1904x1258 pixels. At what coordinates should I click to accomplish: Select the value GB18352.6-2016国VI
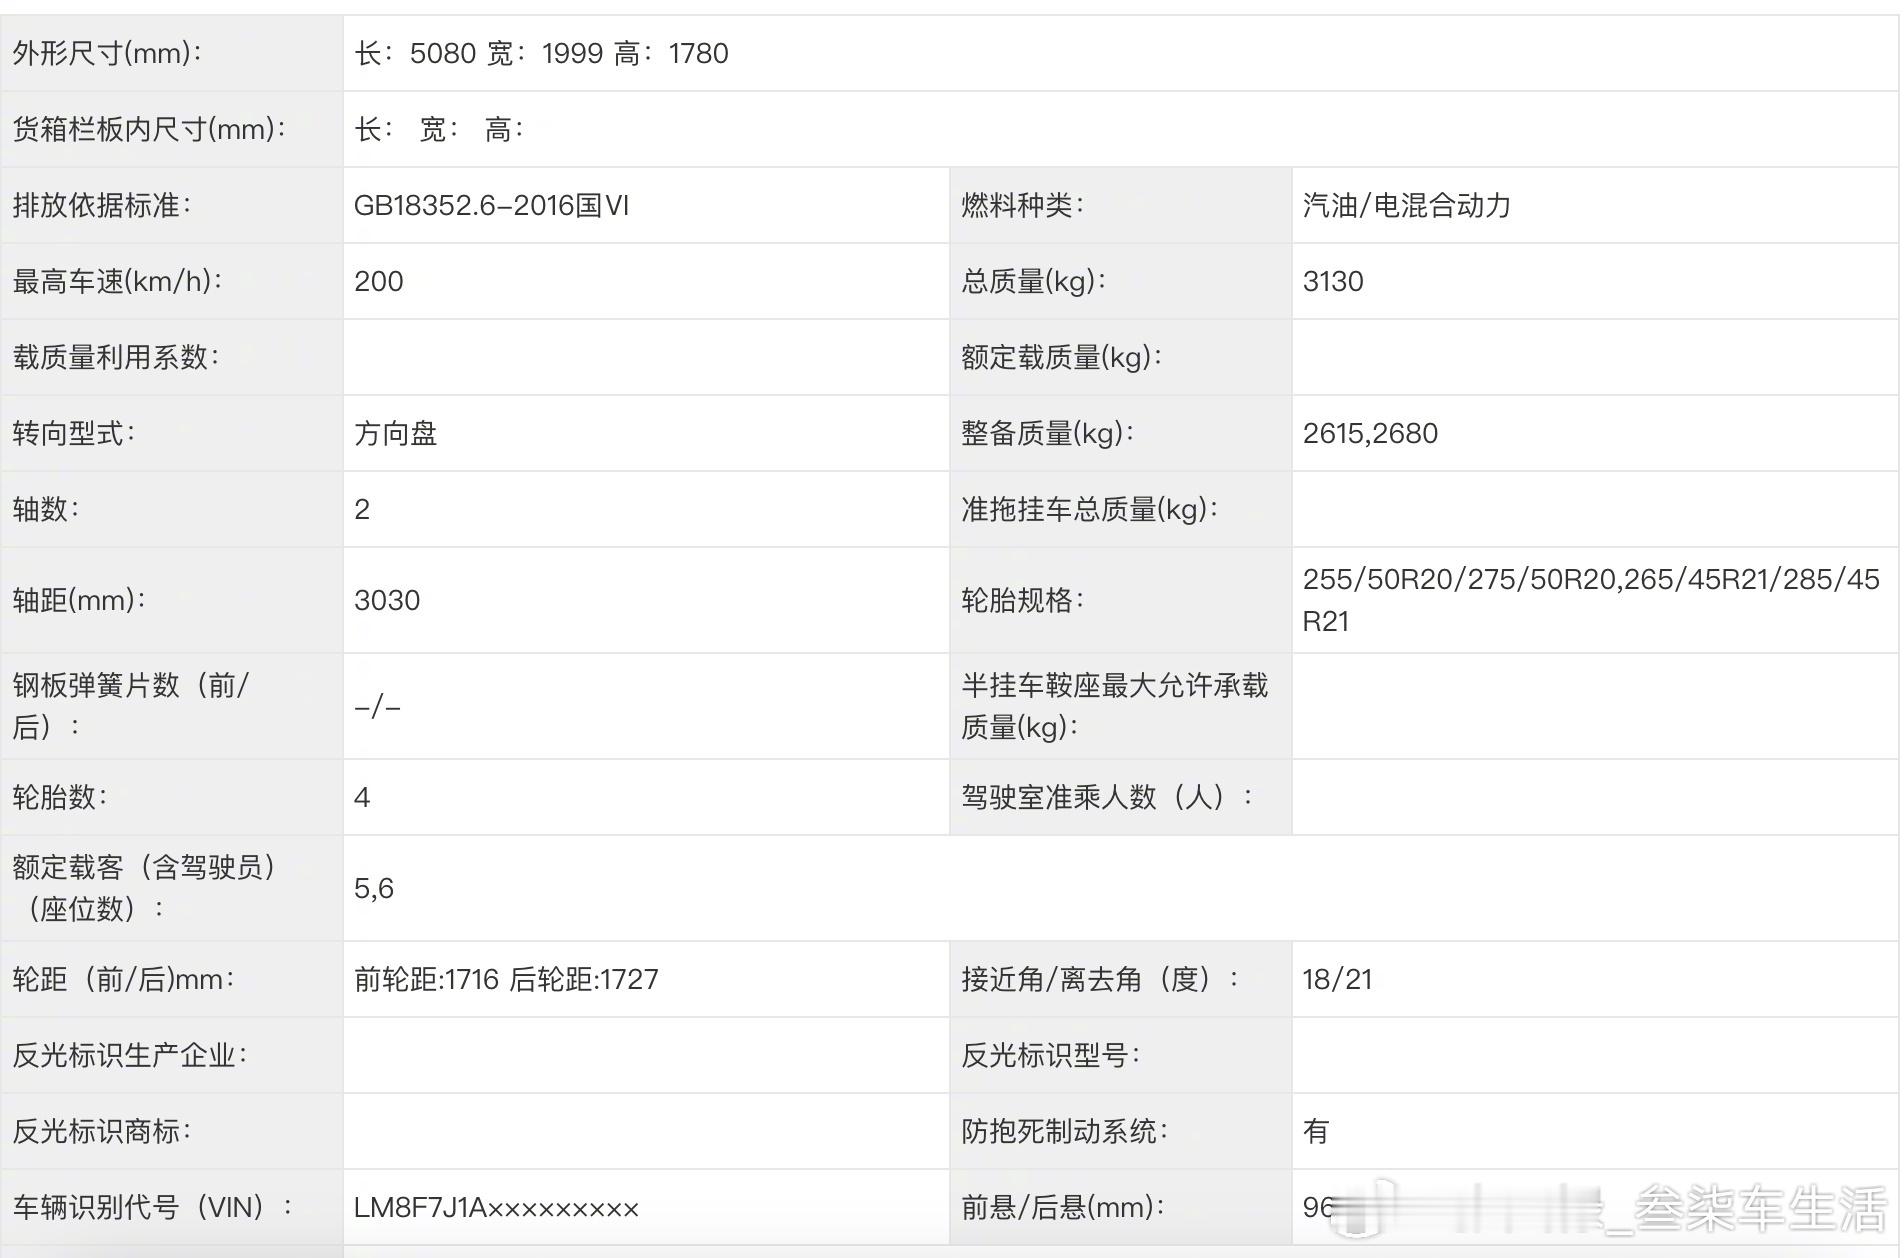point(491,205)
